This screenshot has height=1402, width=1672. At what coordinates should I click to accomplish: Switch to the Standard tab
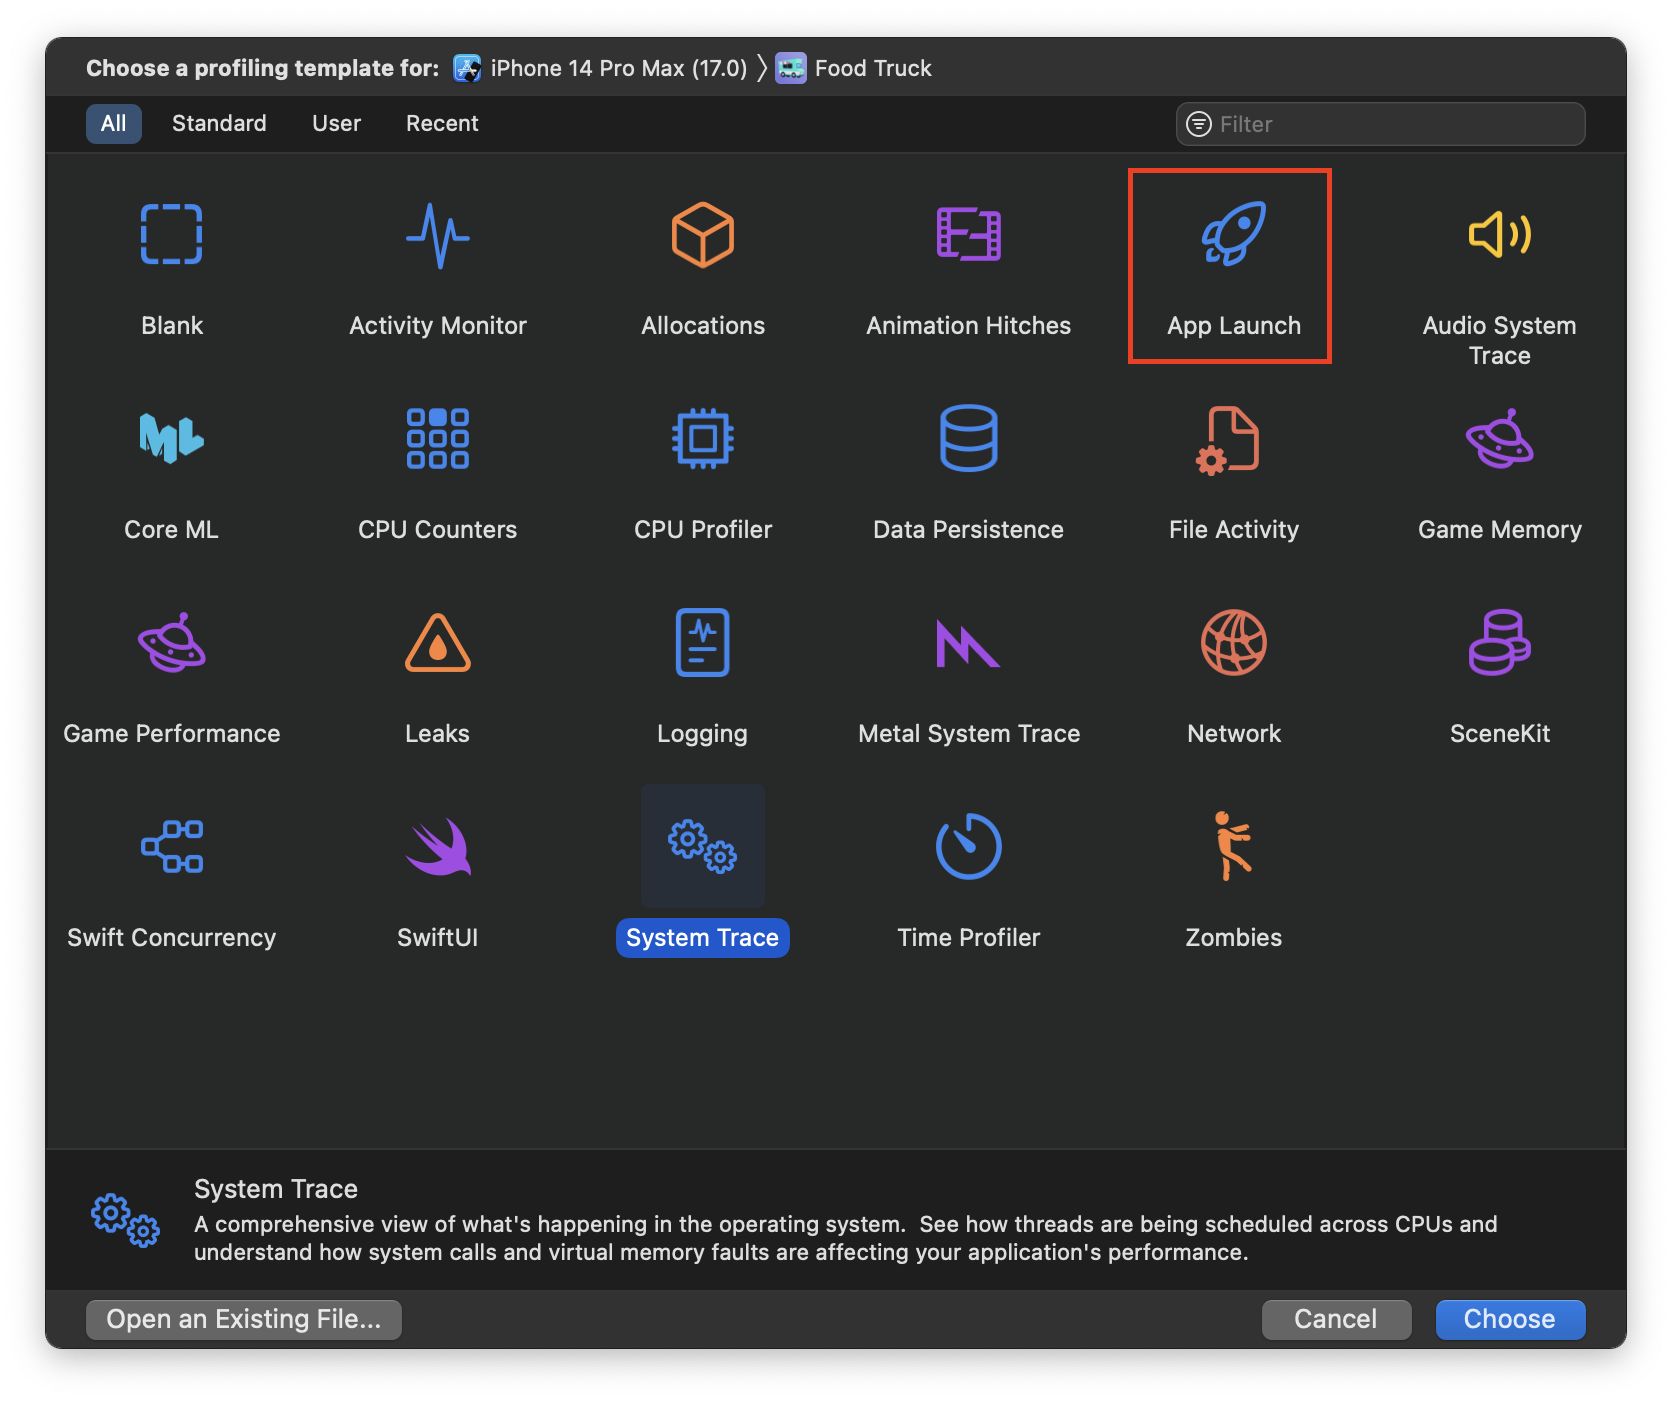tap(219, 123)
